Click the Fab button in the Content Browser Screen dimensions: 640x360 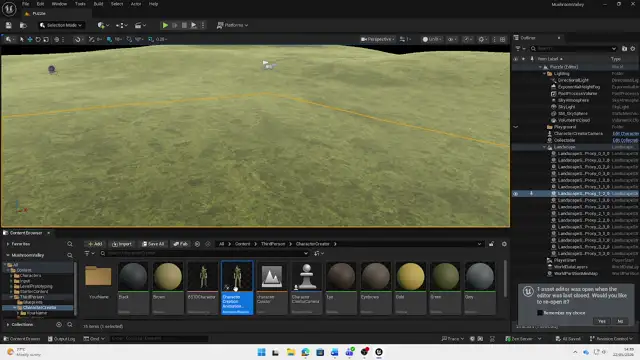point(180,244)
